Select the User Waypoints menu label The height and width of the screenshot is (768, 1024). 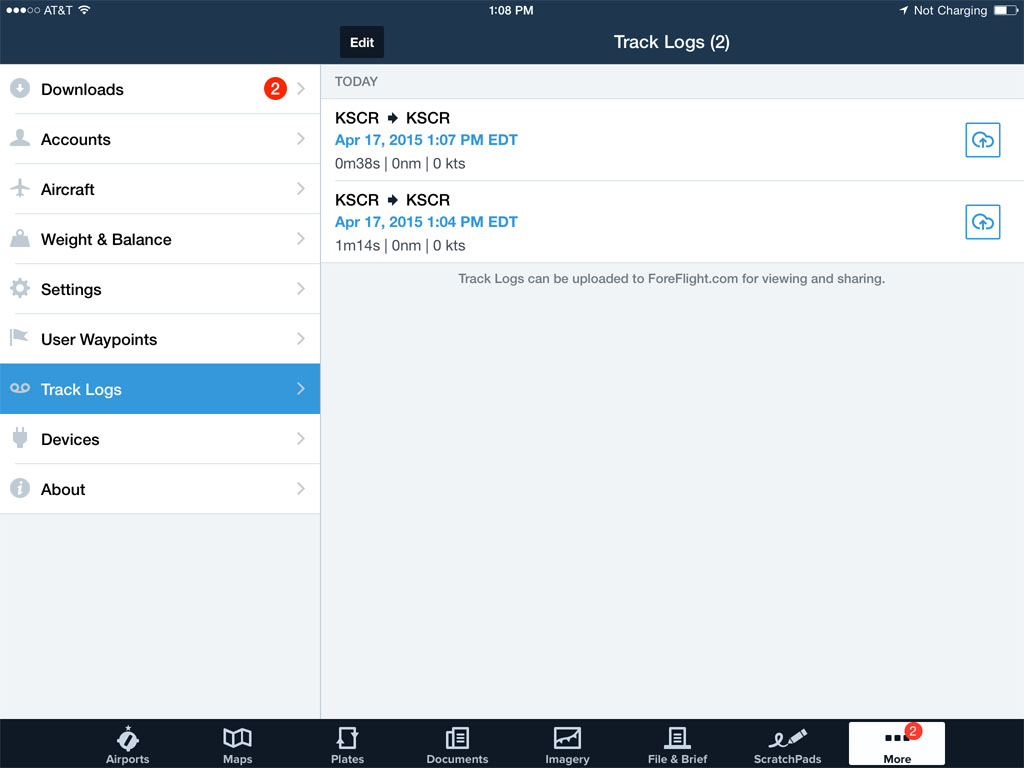click(x=99, y=340)
